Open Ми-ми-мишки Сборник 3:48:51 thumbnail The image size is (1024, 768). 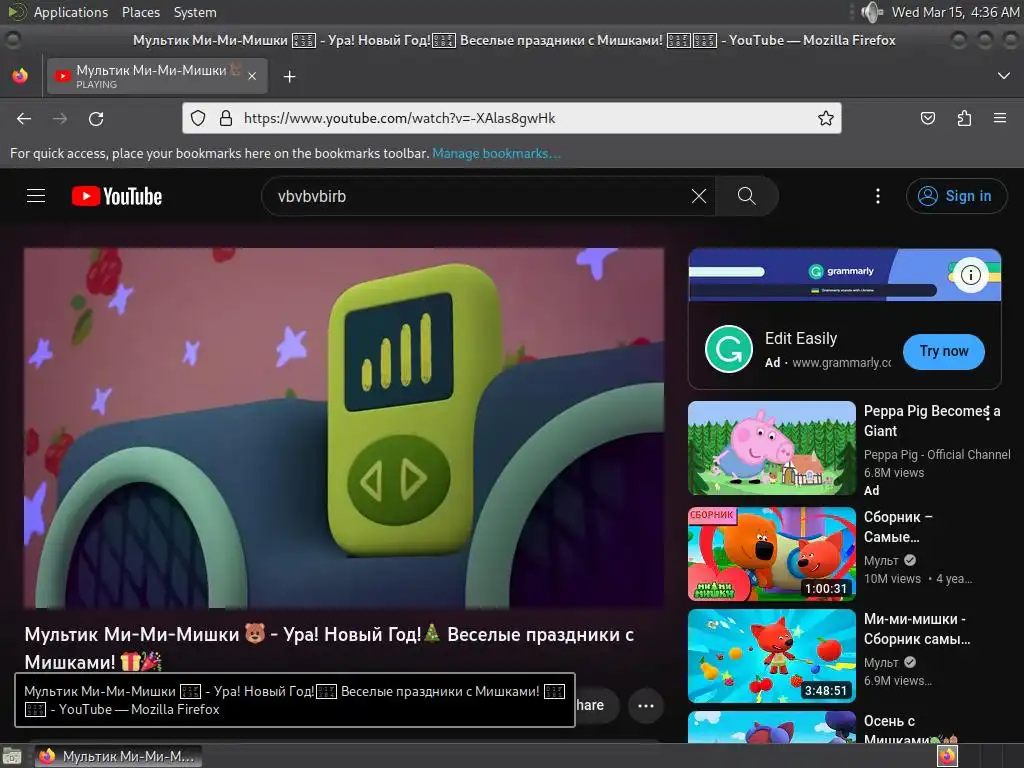point(771,656)
